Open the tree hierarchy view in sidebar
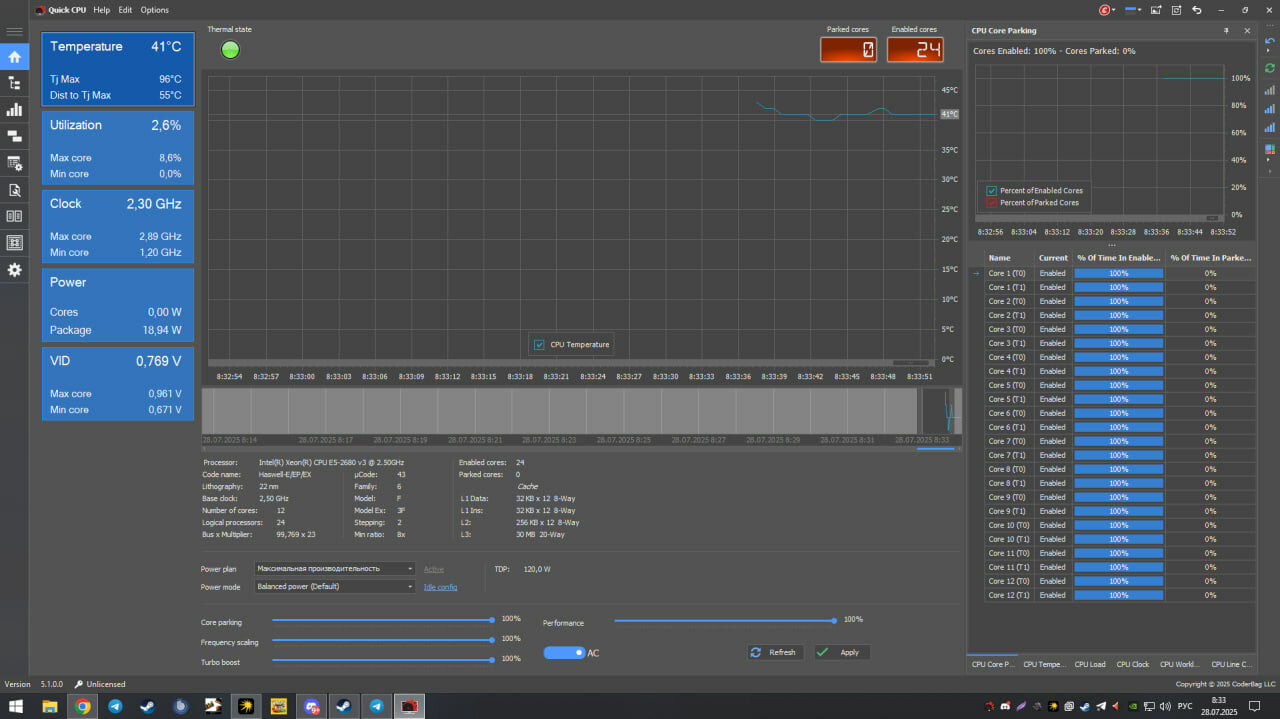The image size is (1280, 719). pos(14,83)
